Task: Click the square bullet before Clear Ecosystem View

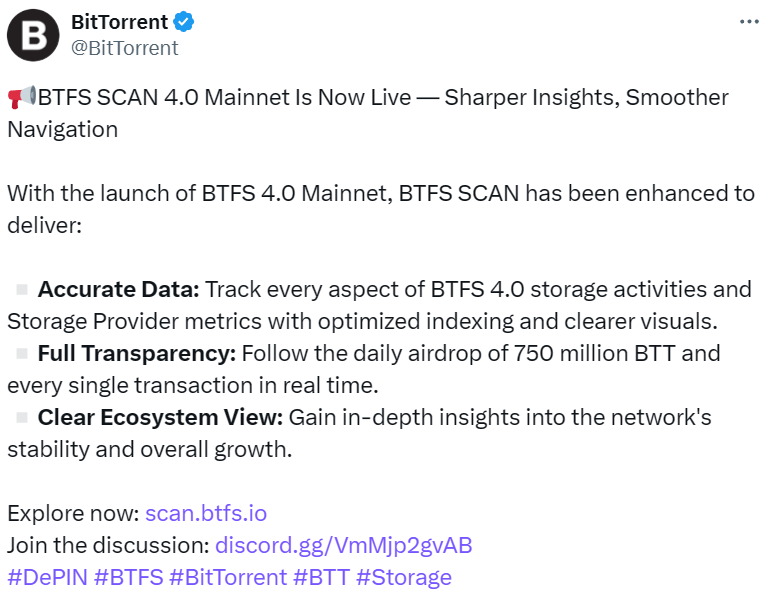Action: (21, 418)
